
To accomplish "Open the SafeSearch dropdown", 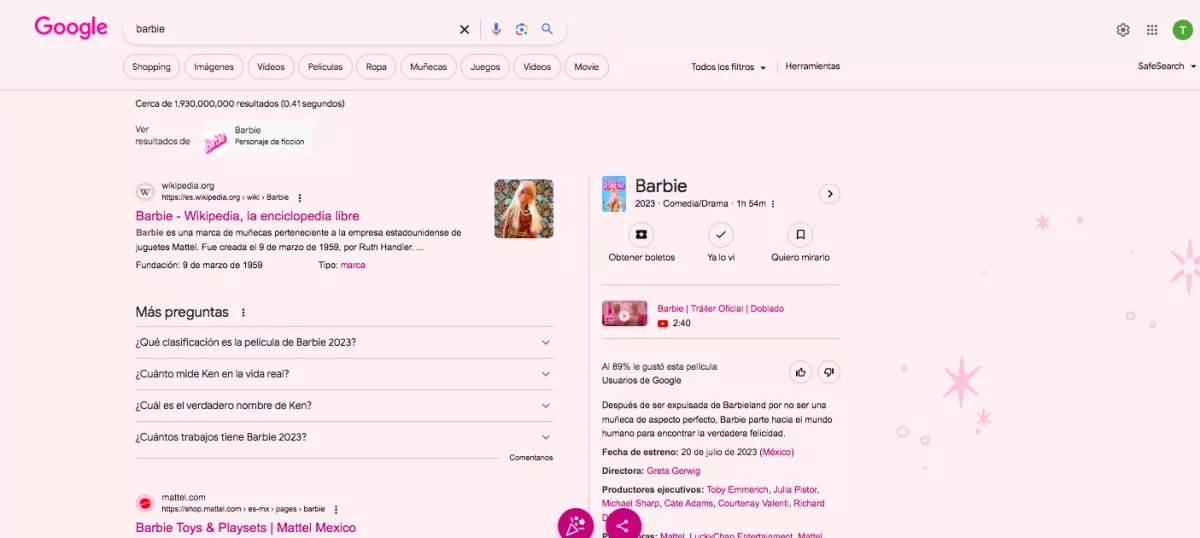I will point(1167,66).
